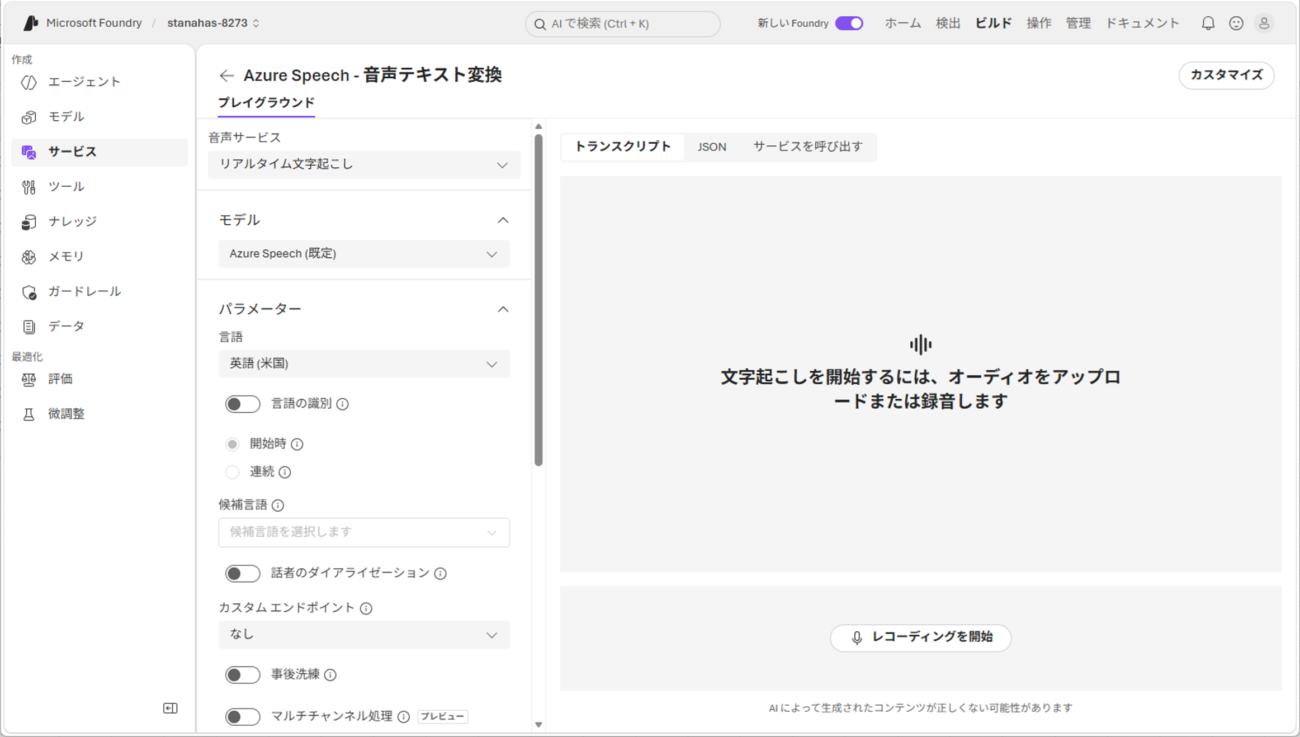Click the データ sidebar icon
The image size is (1300, 737).
pyautogui.click(x=29, y=327)
